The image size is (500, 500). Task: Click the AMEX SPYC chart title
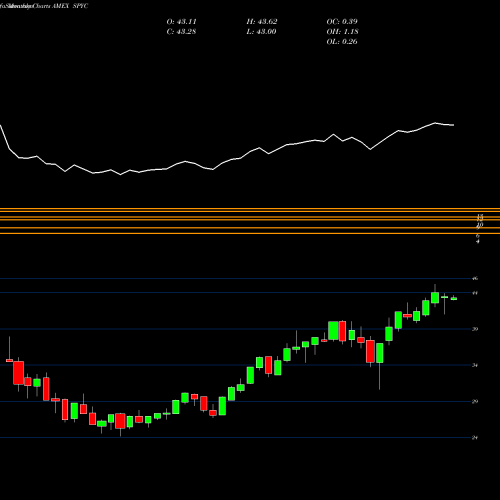(71, 6)
